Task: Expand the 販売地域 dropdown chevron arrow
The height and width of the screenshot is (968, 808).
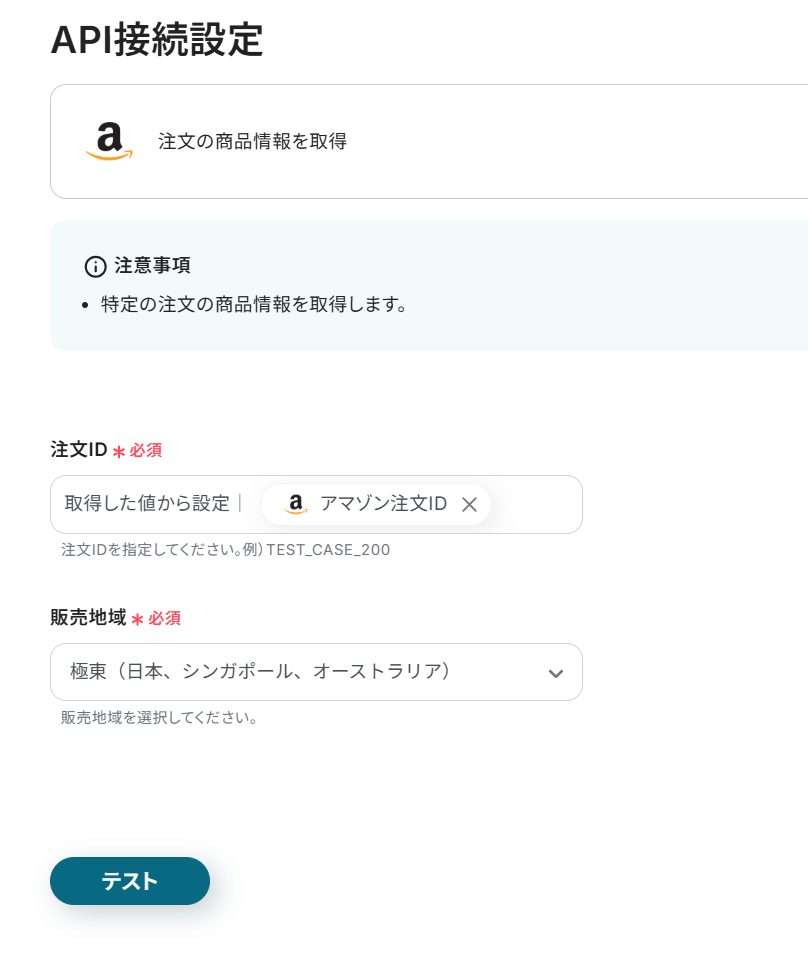Action: [x=556, y=673]
